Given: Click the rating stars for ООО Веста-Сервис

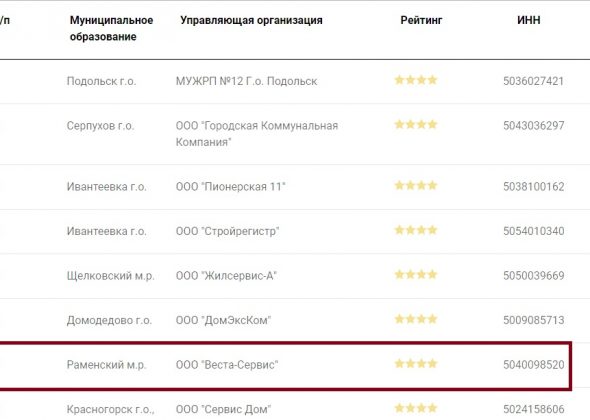Looking at the screenshot, I should [x=416, y=364].
